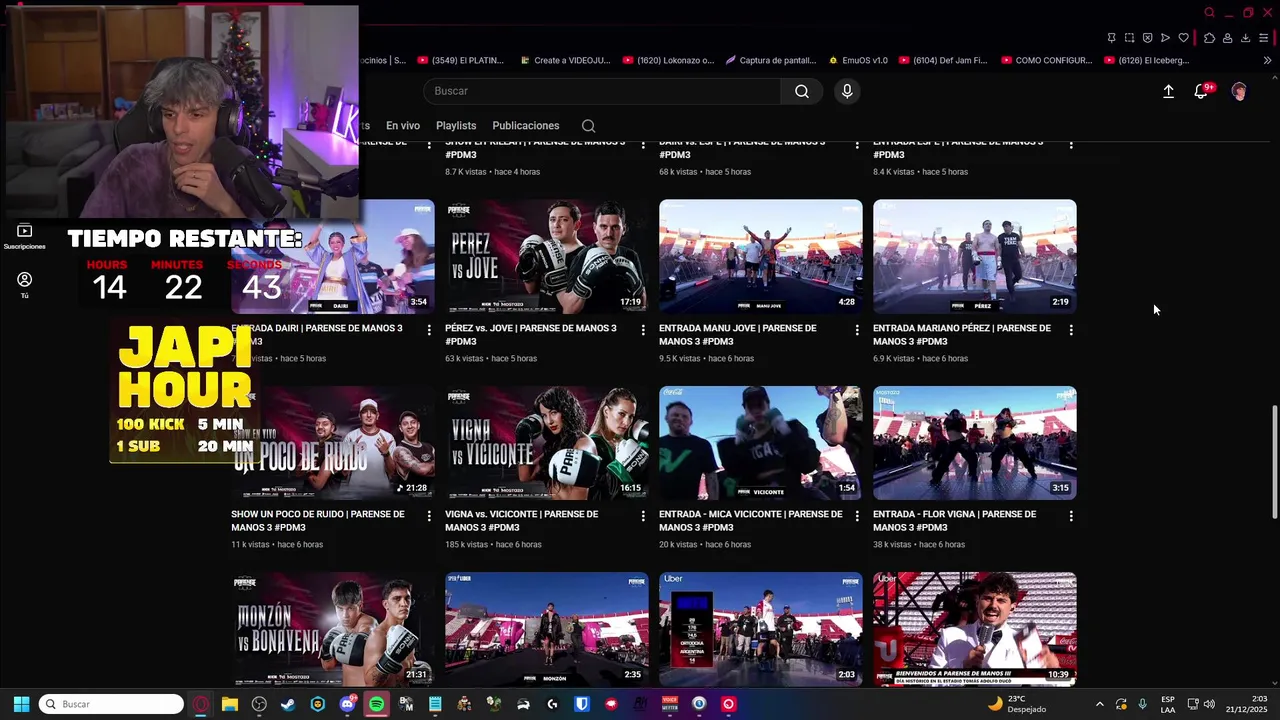Click the page vertical scrollbar thumb
Viewport: 1280px width, 720px height.
pyautogui.click(x=1274, y=461)
